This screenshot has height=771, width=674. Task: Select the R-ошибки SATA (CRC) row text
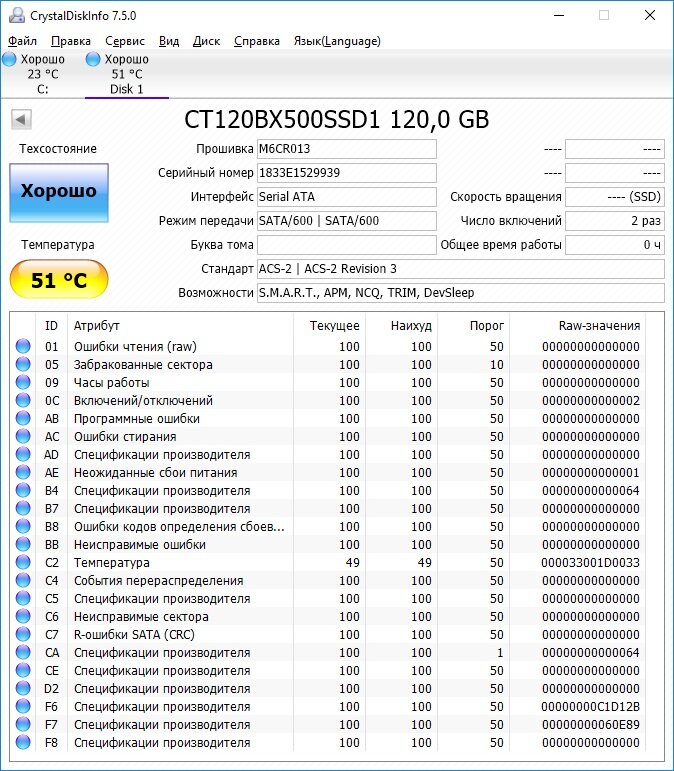134,635
